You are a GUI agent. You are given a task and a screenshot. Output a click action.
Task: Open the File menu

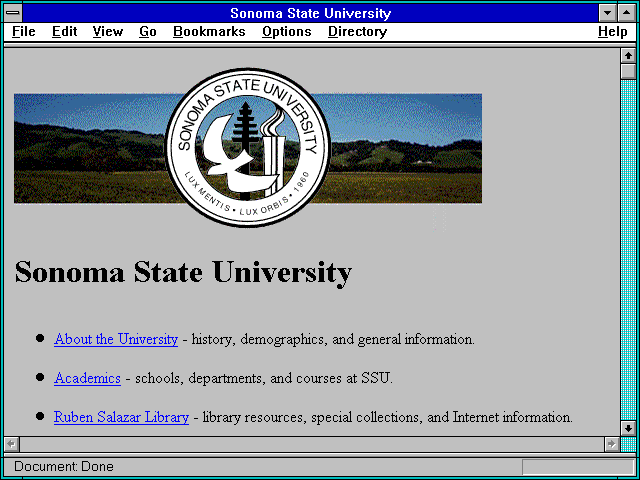point(24,32)
